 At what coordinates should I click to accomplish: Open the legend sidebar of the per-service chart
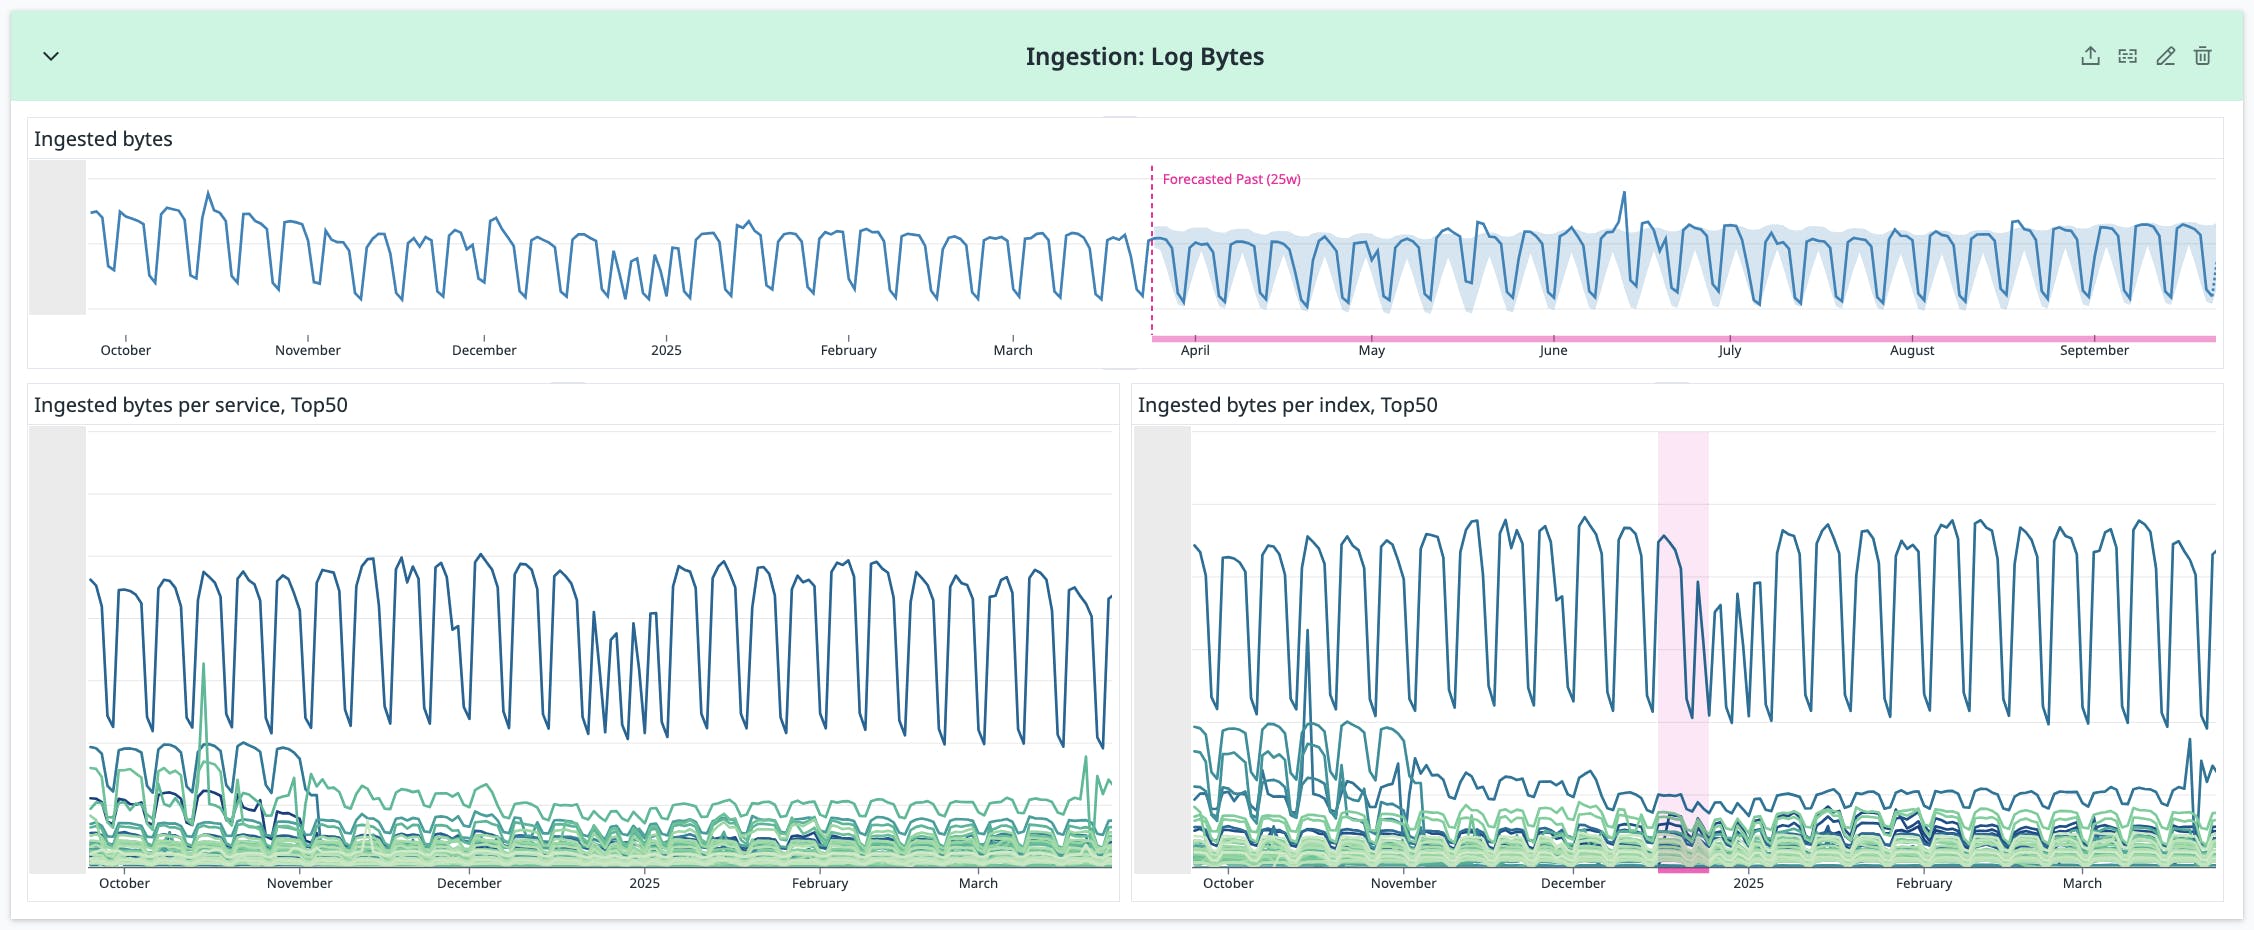pos(57,640)
